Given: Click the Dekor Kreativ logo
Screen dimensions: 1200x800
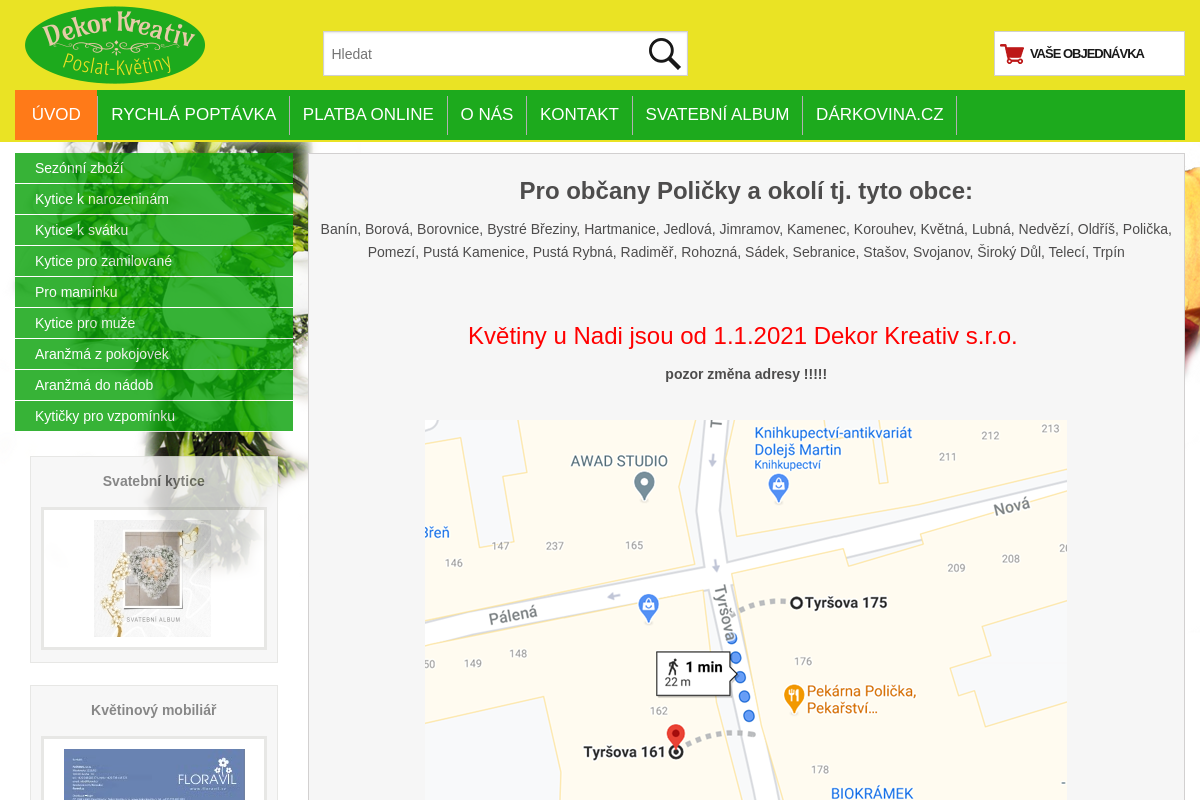Looking at the screenshot, I should coord(115,45).
